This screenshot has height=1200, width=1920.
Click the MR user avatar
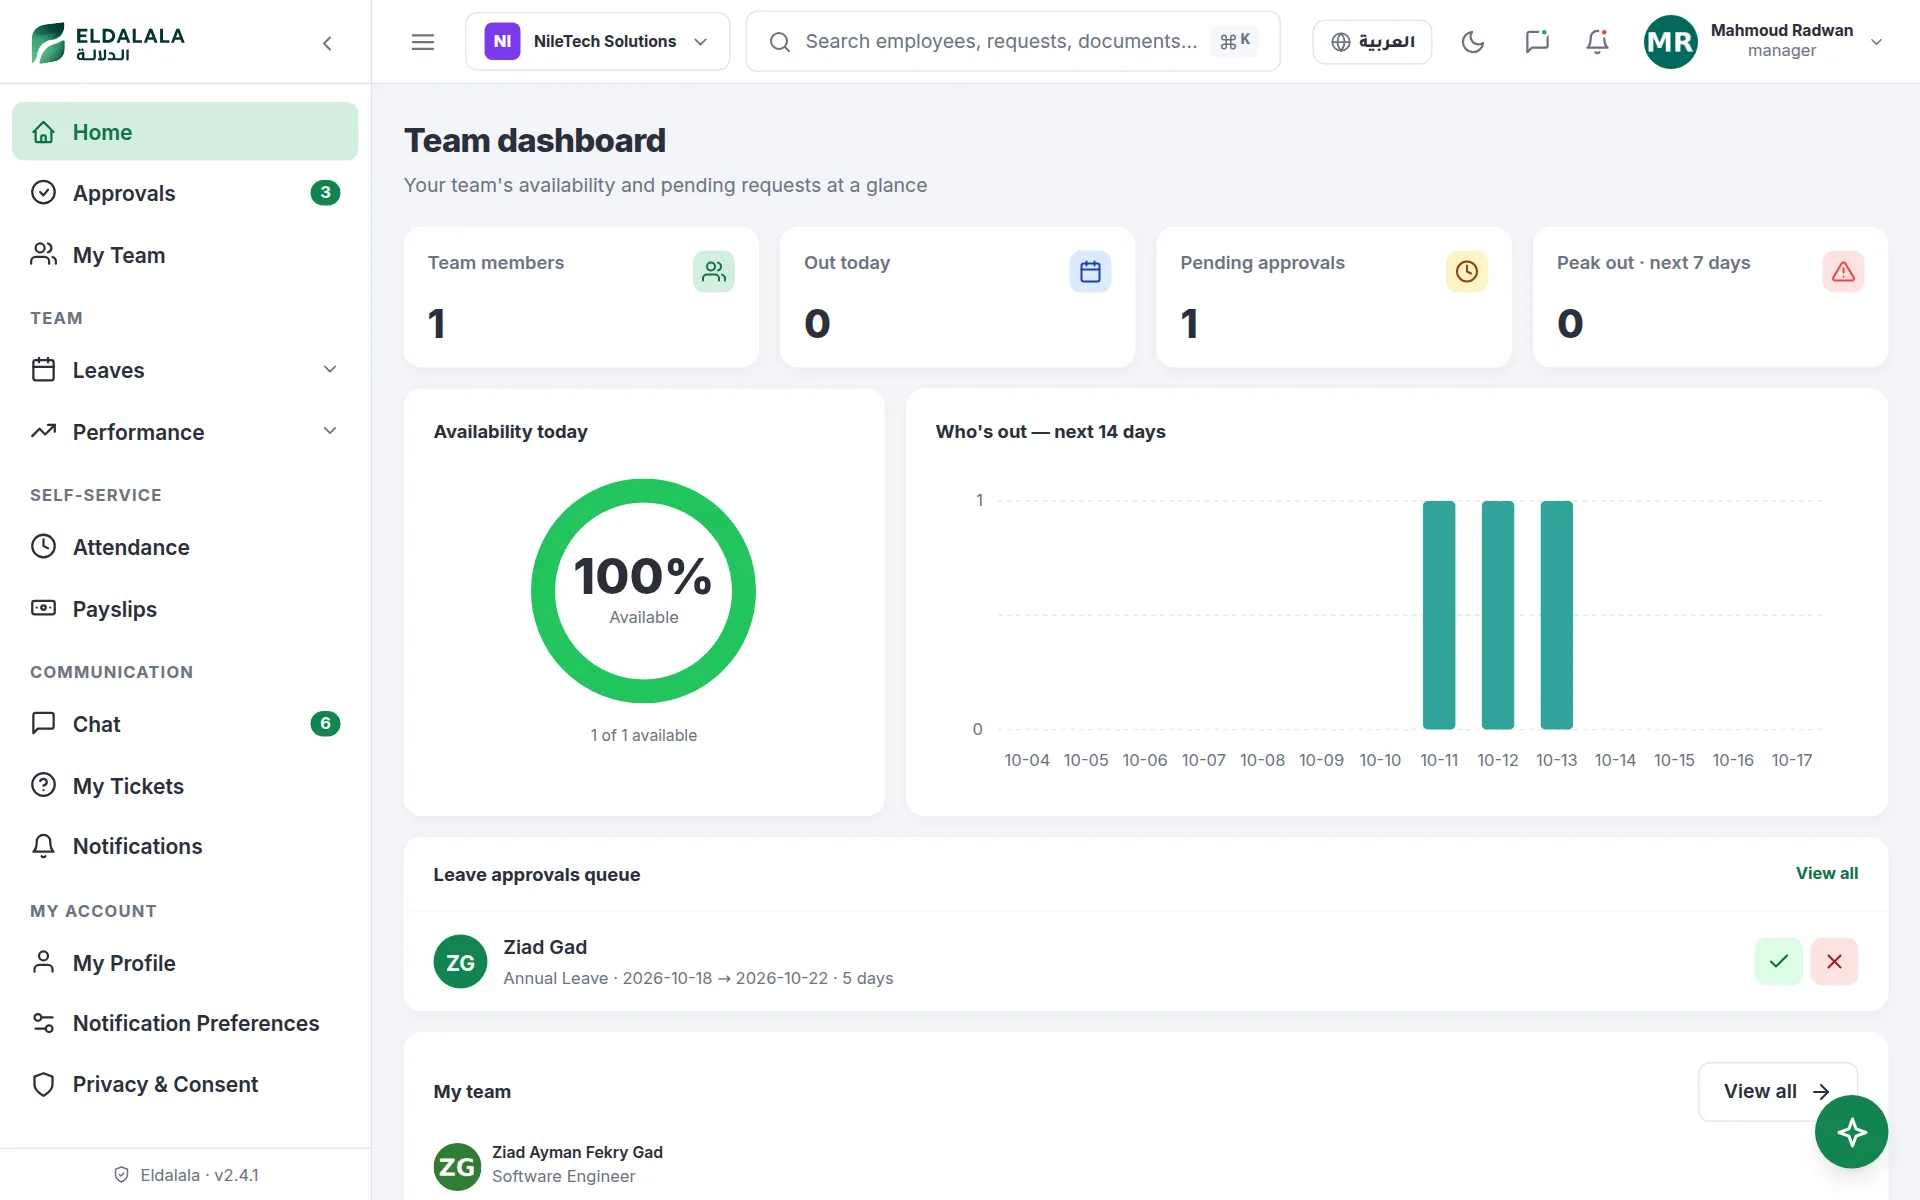pos(1670,42)
